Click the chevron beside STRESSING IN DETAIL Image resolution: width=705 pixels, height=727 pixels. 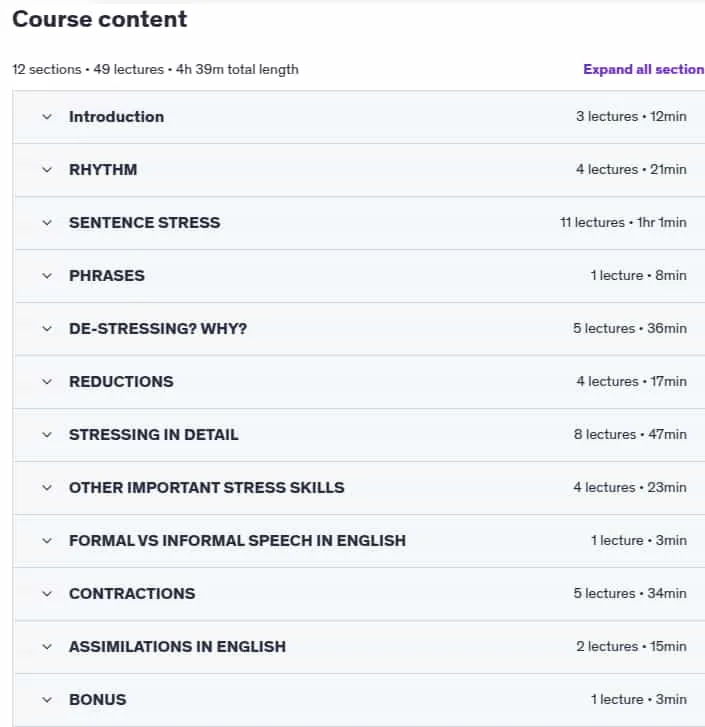(47, 435)
